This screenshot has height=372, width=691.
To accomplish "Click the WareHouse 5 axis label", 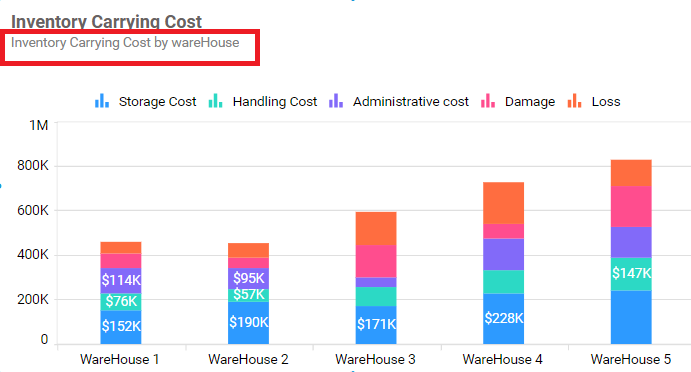I will point(631,359).
